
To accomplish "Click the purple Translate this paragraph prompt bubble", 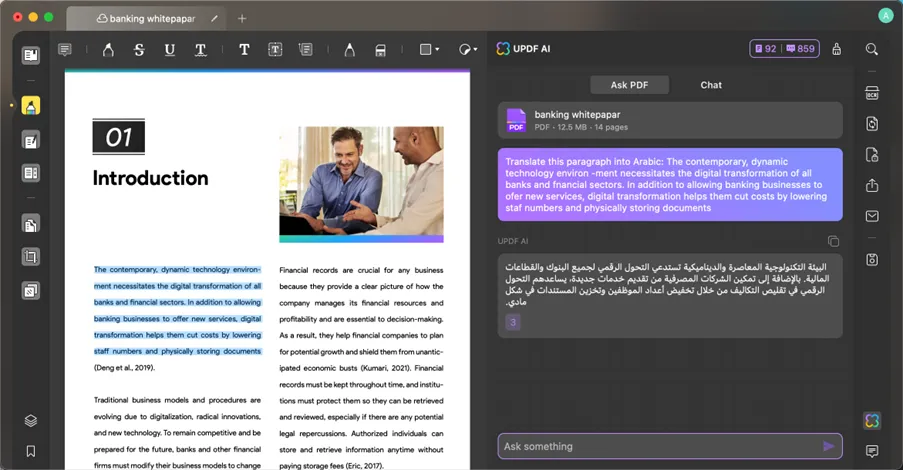I will click(670, 184).
